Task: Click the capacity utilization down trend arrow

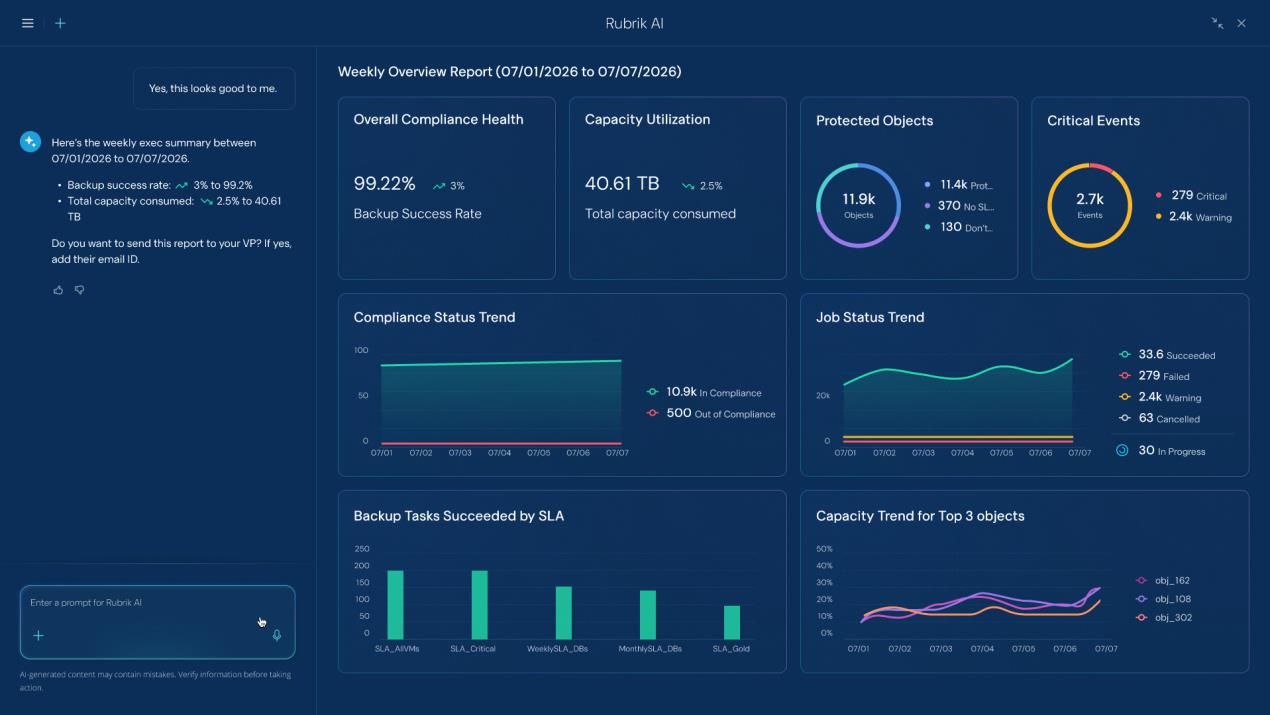Action: tap(688, 186)
